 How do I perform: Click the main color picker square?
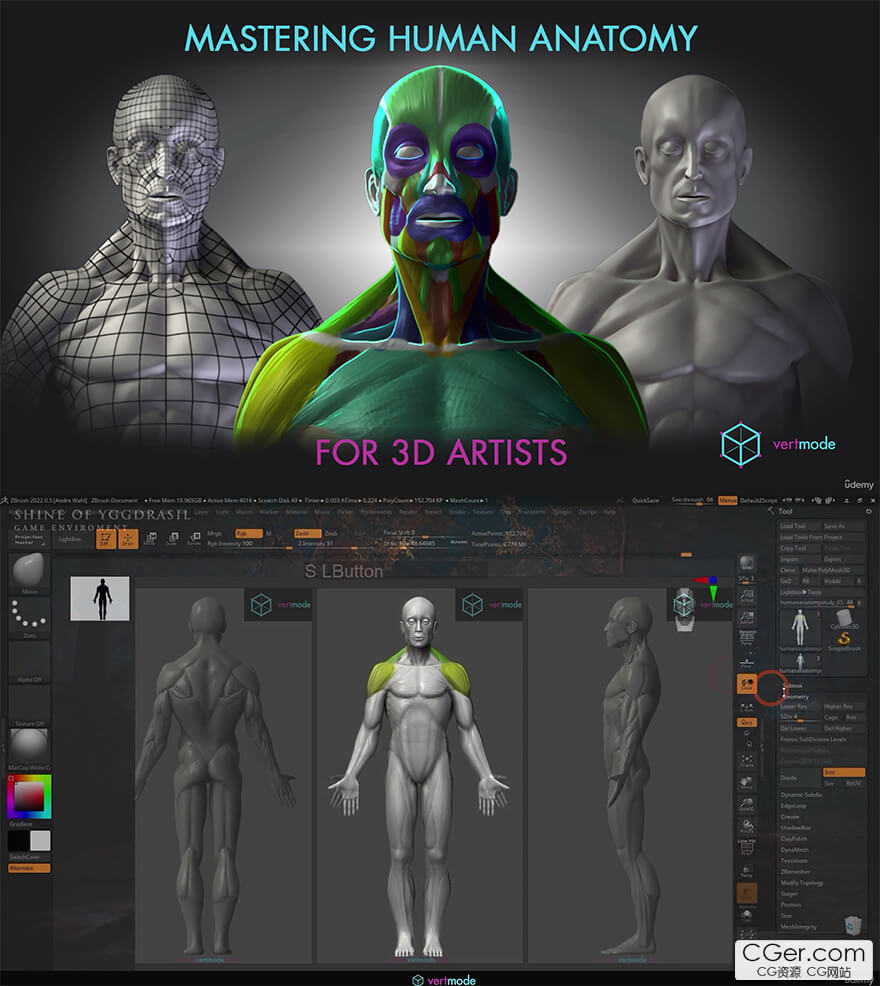point(30,796)
